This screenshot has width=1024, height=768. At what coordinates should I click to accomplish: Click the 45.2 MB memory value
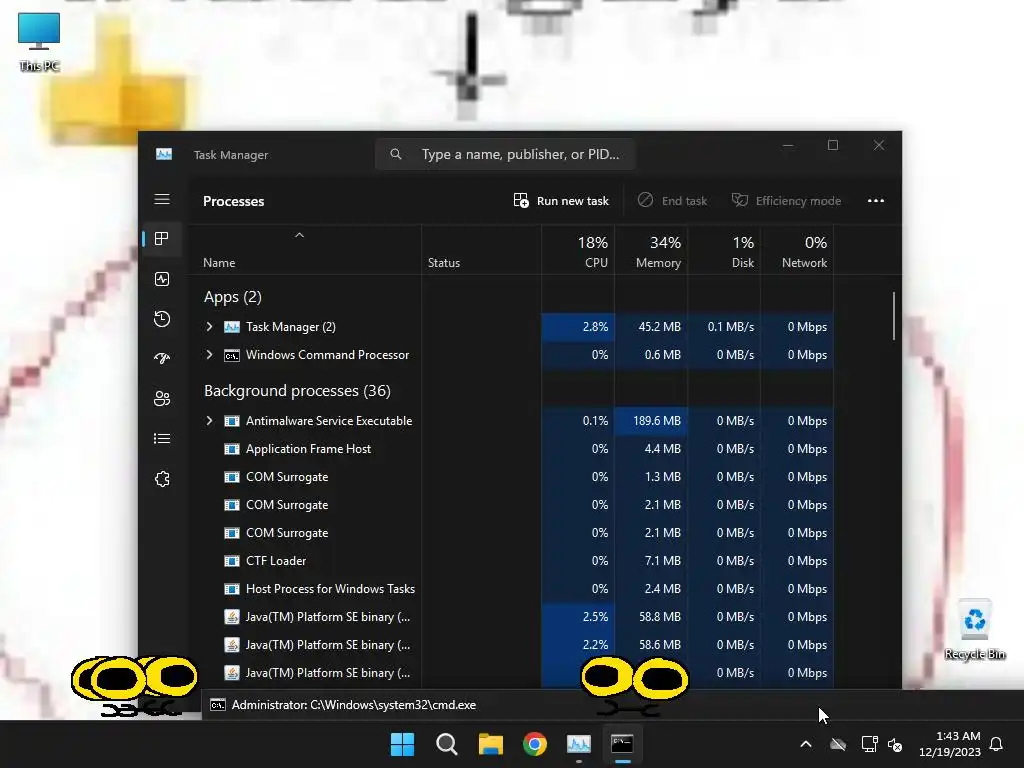659,327
